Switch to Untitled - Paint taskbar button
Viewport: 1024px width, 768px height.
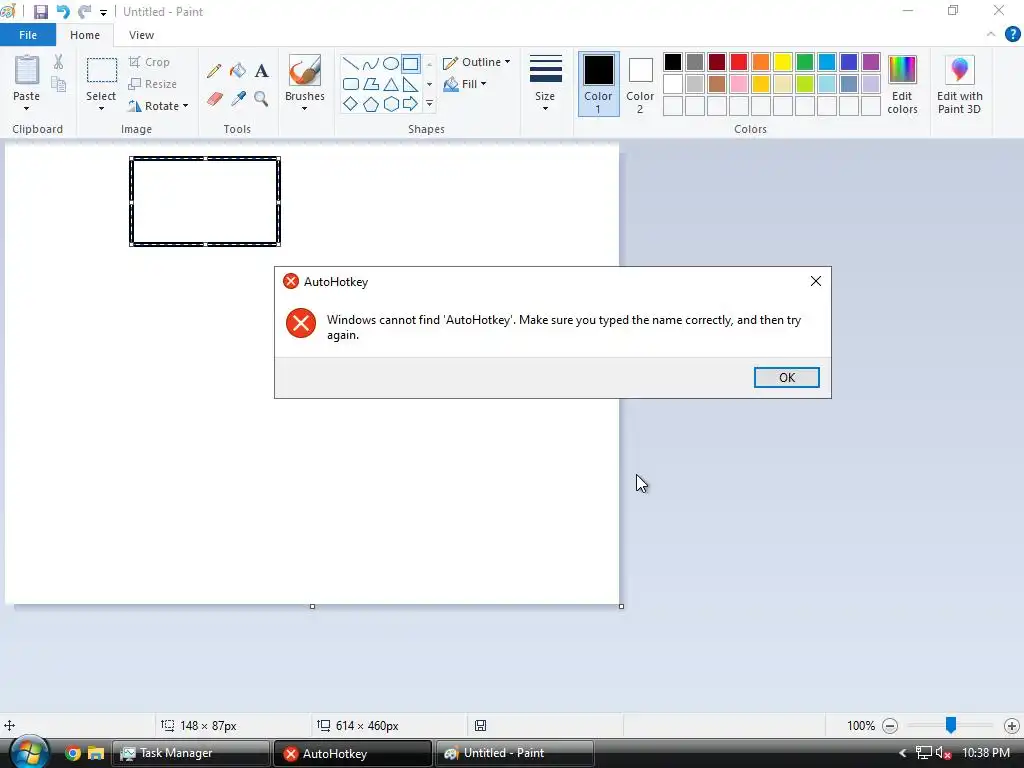pyautogui.click(x=515, y=753)
